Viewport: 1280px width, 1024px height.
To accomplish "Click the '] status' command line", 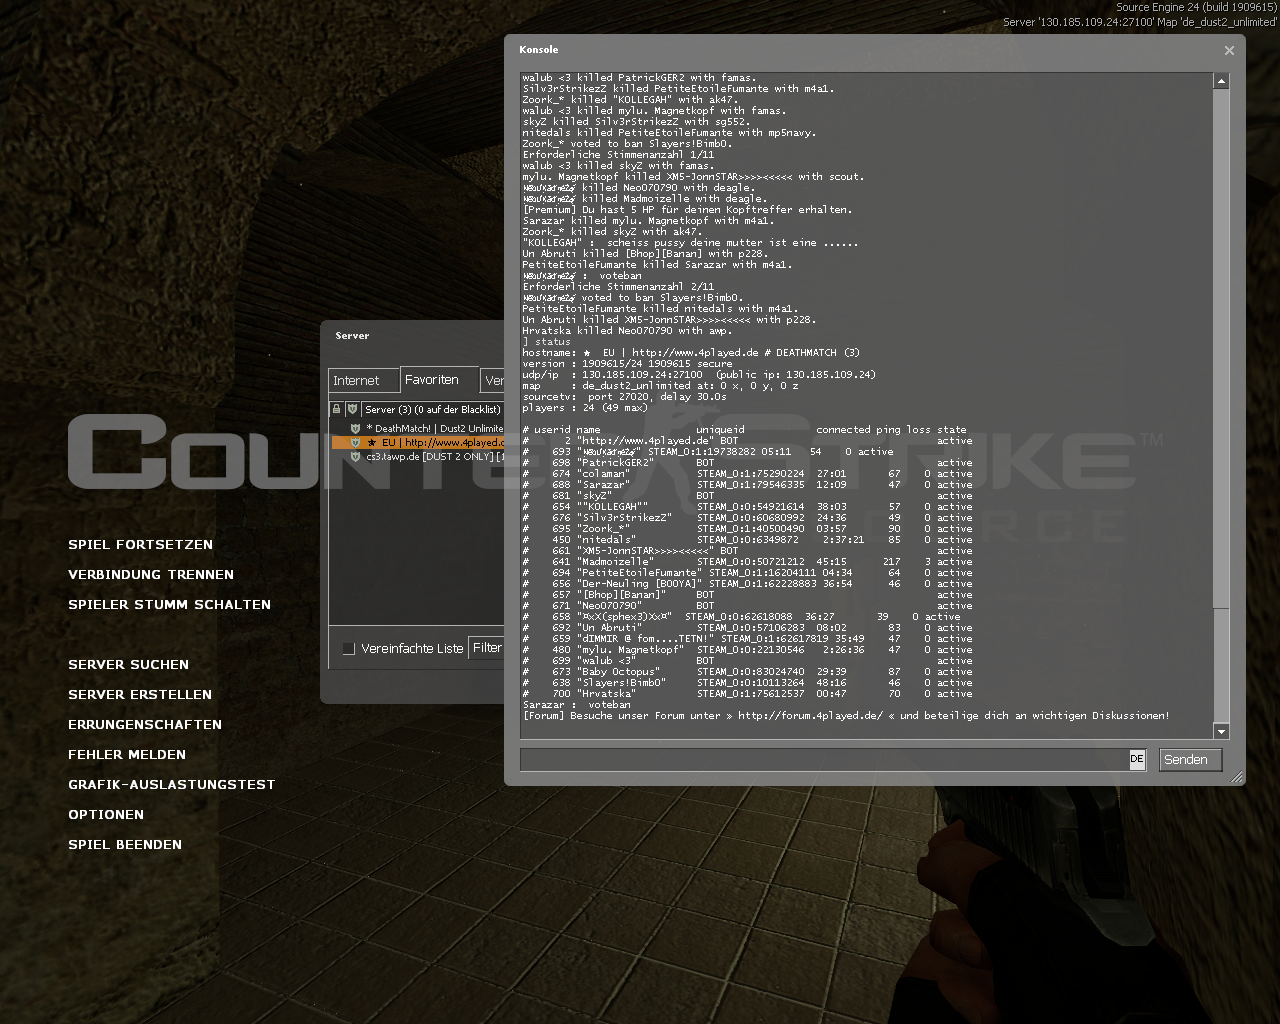I will click(x=546, y=342).
